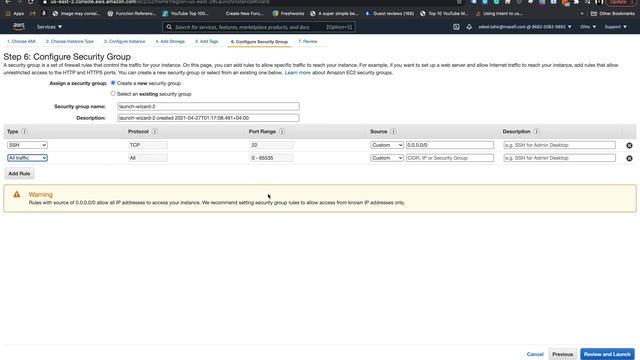The height and width of the screenshot is (360, 640).
Task: Open the YouTube Top 100 bookmark
Action: point(185,13)
